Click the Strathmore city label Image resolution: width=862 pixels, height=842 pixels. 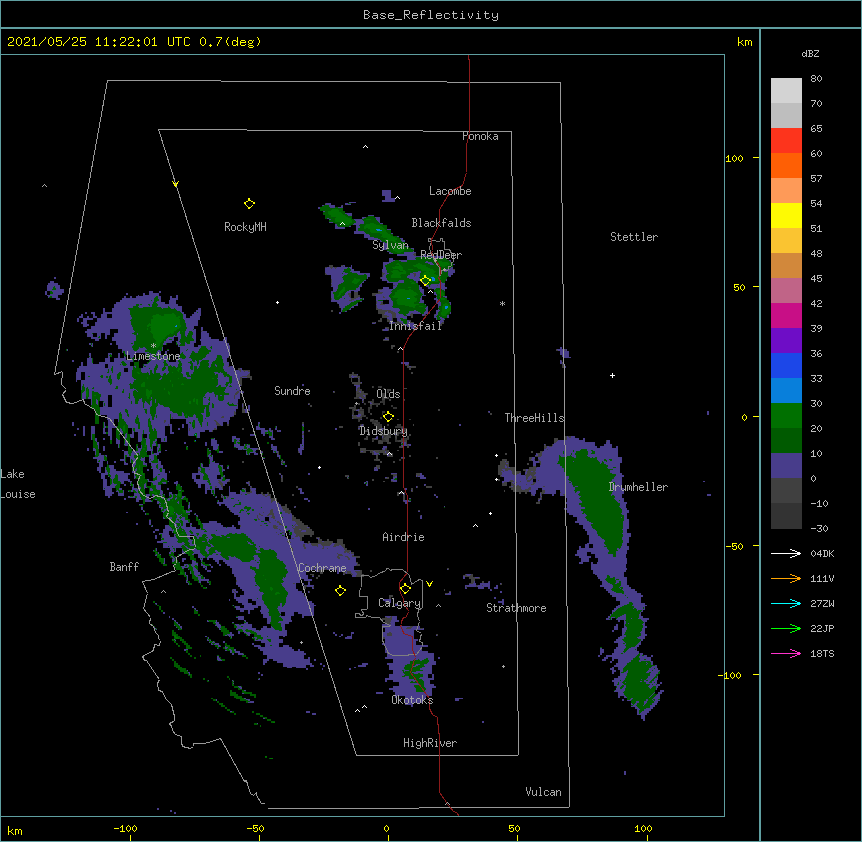(x=516, y=608)
